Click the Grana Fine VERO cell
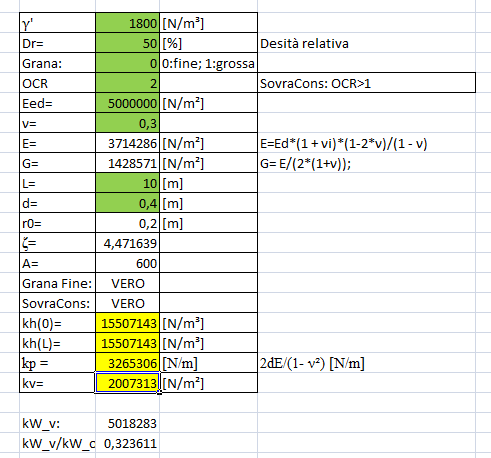The height and width of the screenshot is (458, 491). pos(127,283)
